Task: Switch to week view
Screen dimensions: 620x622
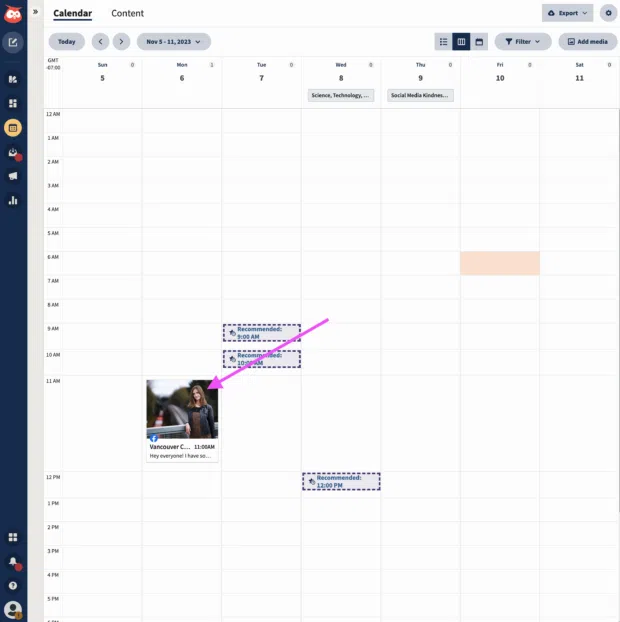Action: click(x=461, y=42)
